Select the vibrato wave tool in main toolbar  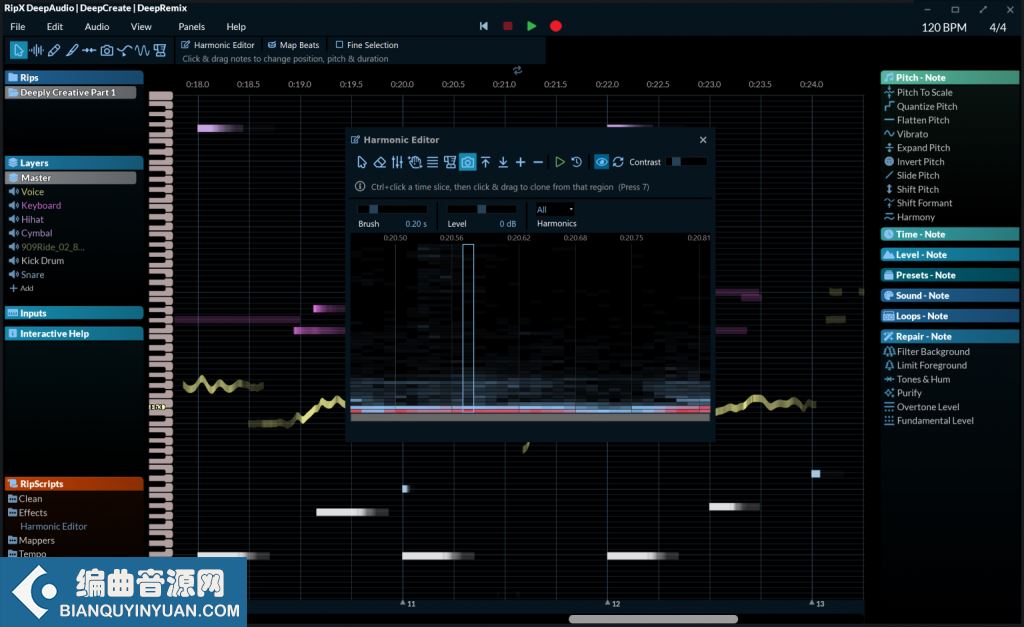tap(142, 50)
